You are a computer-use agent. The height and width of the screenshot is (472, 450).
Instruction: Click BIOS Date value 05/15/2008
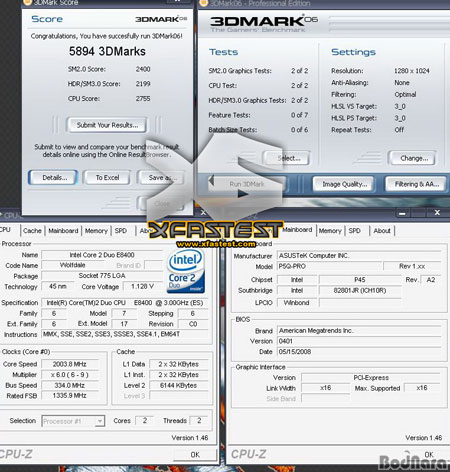[x=359, y=352]
